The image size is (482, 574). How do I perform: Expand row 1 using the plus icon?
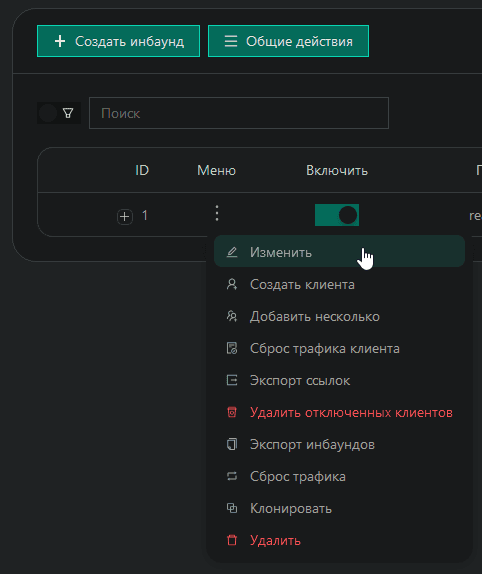pyautogui.click(x=124, y=216)
